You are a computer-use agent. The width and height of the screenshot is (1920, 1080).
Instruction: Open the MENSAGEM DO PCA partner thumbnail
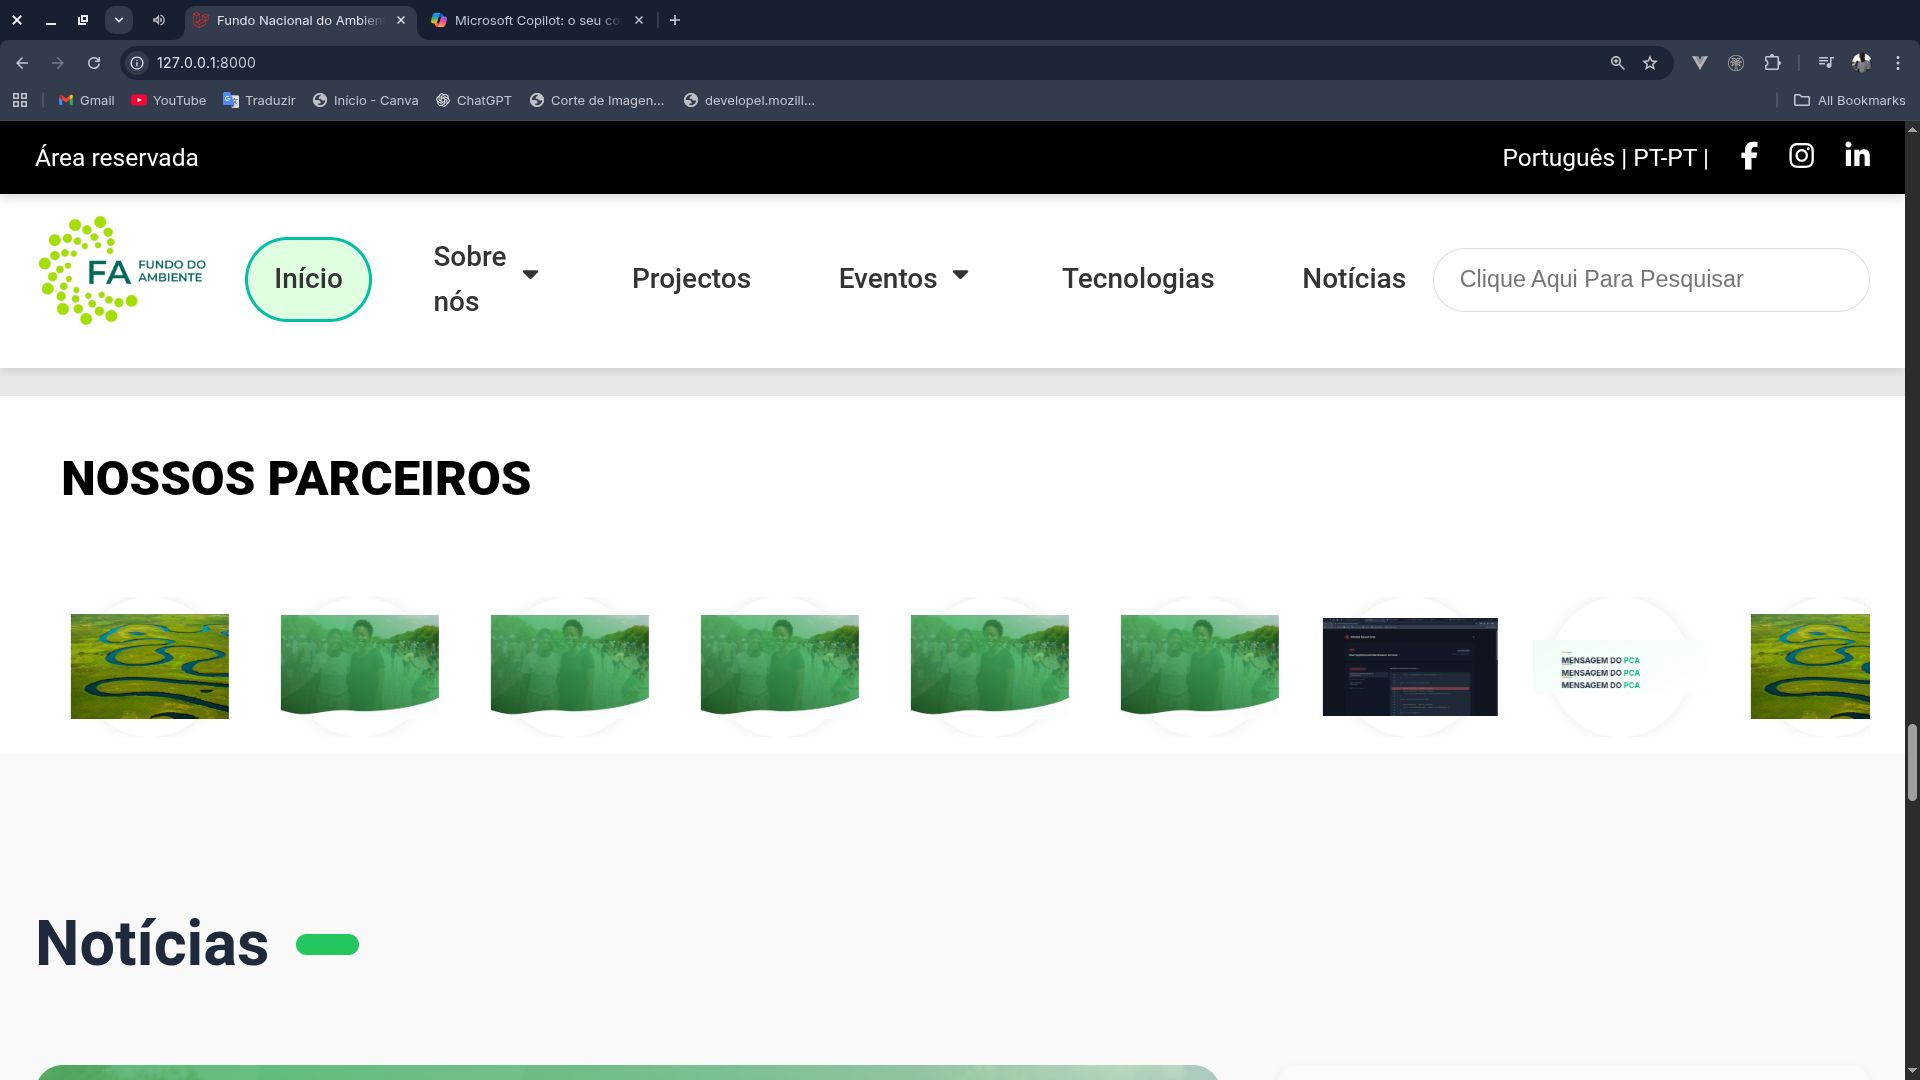tap(1618, 667)
